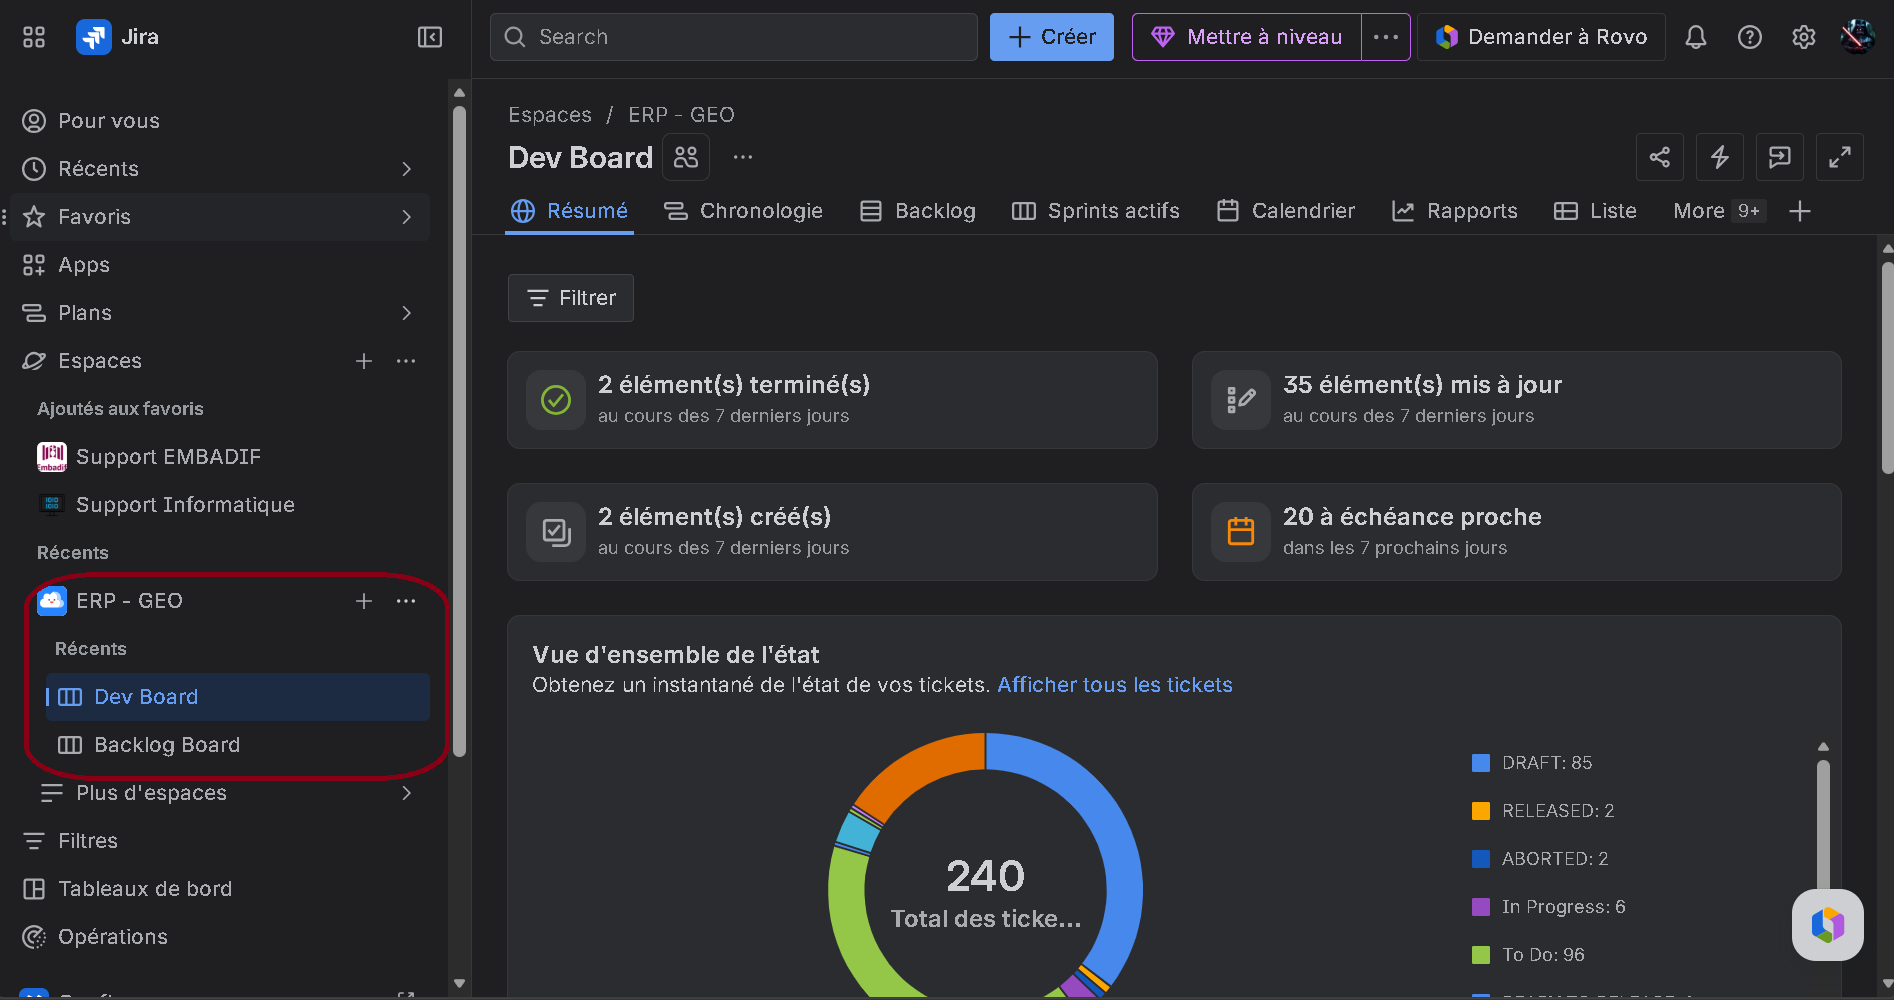Image resolution: width=1894 pixels, height=1000 pixels.
Task: Click the plus icon next to ERP - GEO
Action: click(x=364, y=601)
